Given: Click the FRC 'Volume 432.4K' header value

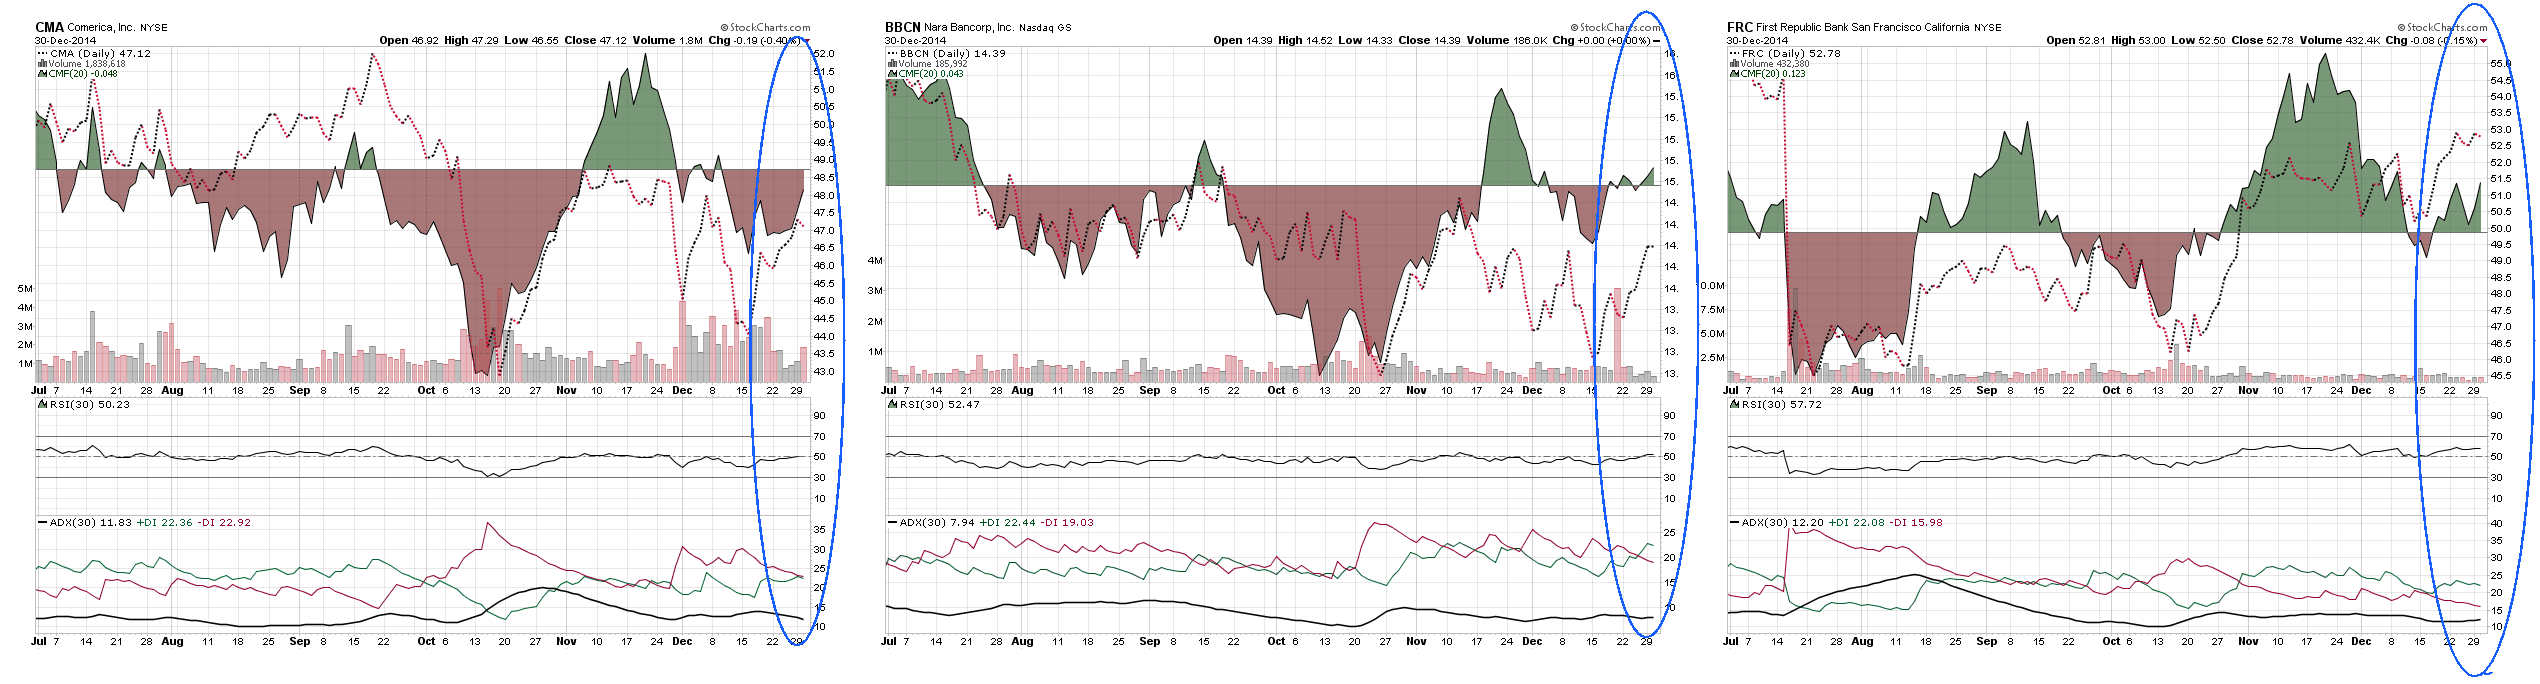Looking at the screenshot, I should [x=2340, y=40].
